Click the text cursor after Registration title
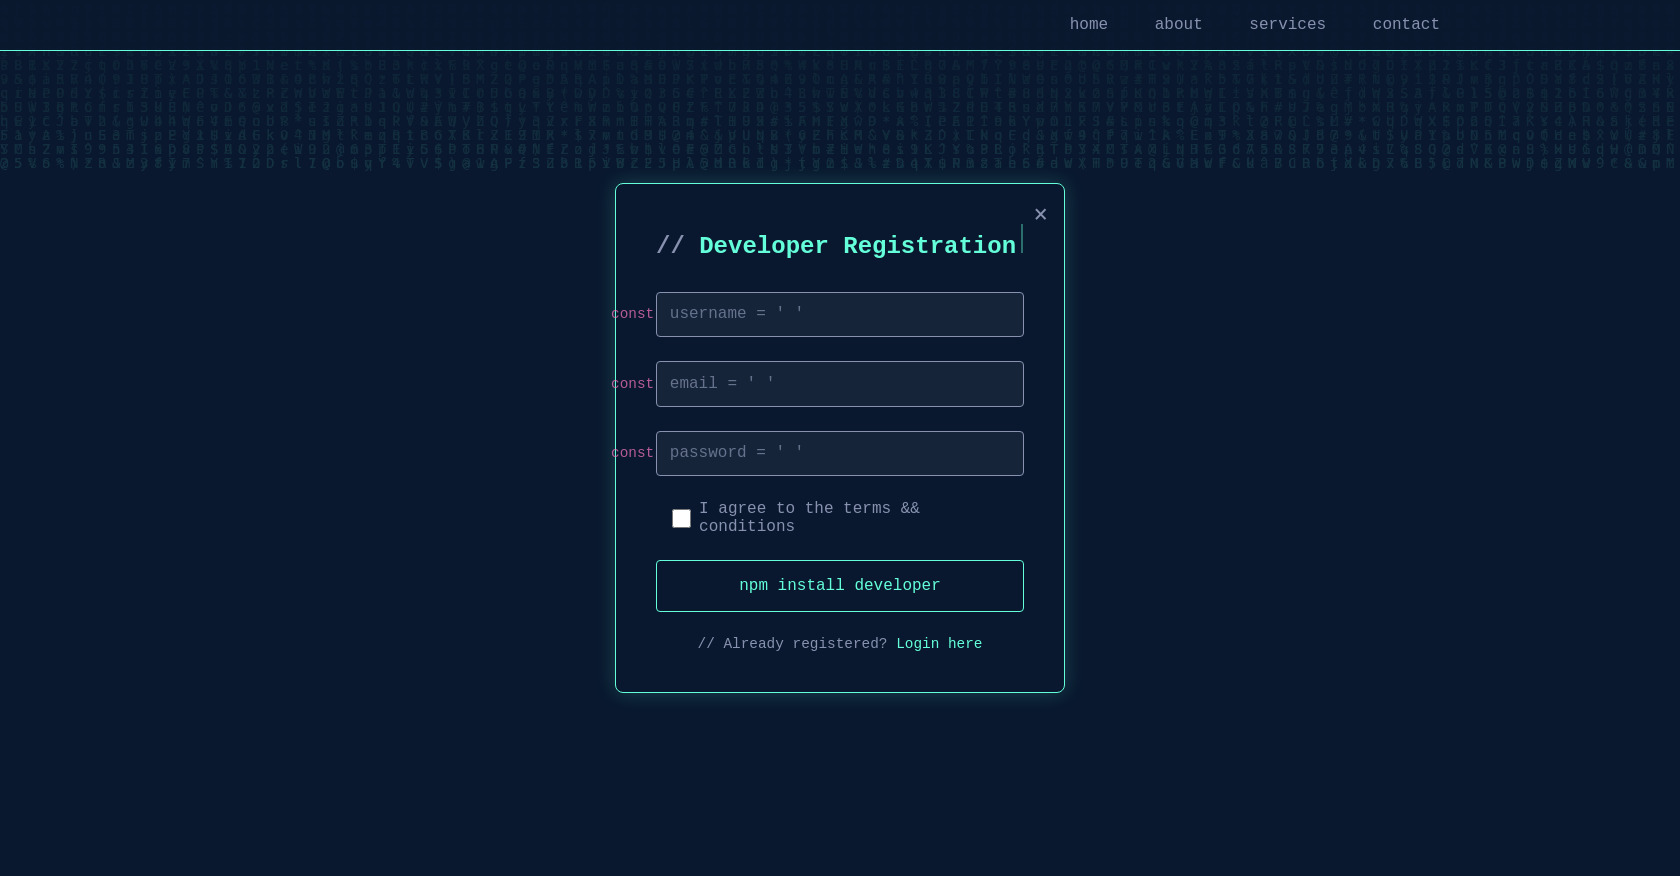 click(x=1021, y=240)
